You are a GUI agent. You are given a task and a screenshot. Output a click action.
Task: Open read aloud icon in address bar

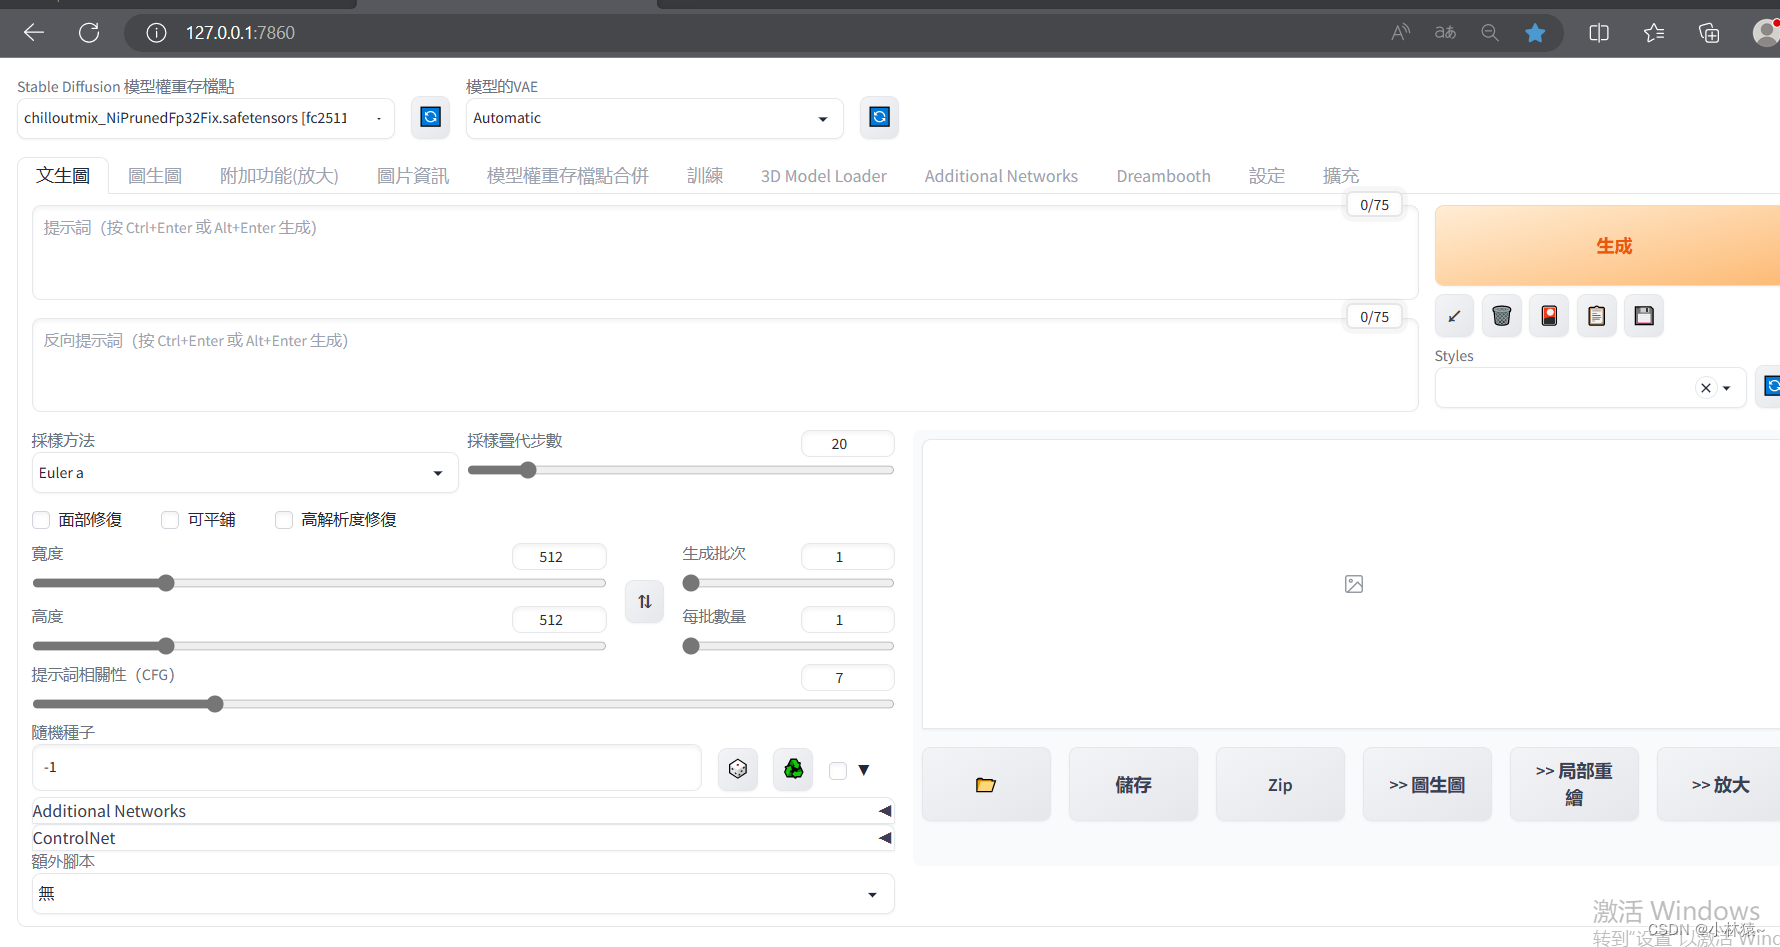tap(1401, 32)
